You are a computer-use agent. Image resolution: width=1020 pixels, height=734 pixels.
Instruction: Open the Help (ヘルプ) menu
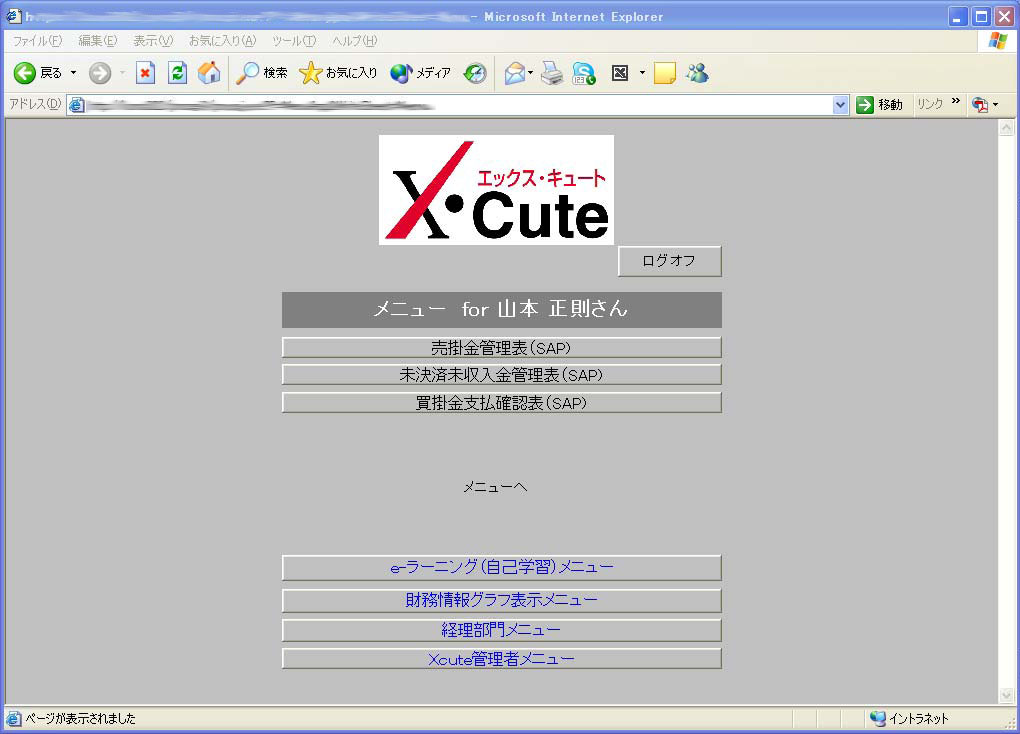coord(355,41)
